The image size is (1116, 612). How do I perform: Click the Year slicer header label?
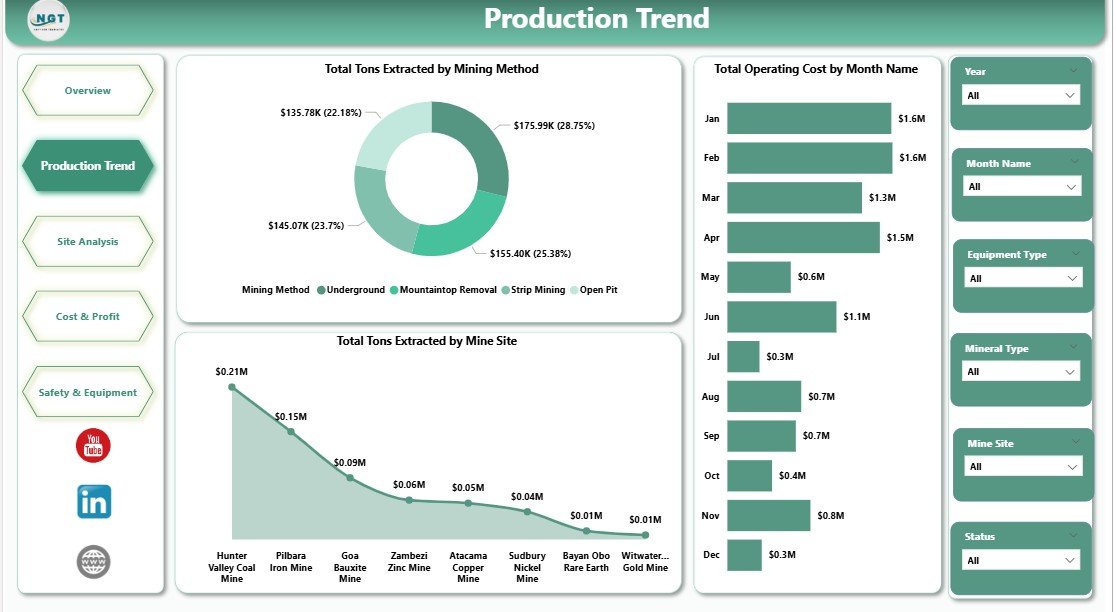pos(975,72)
